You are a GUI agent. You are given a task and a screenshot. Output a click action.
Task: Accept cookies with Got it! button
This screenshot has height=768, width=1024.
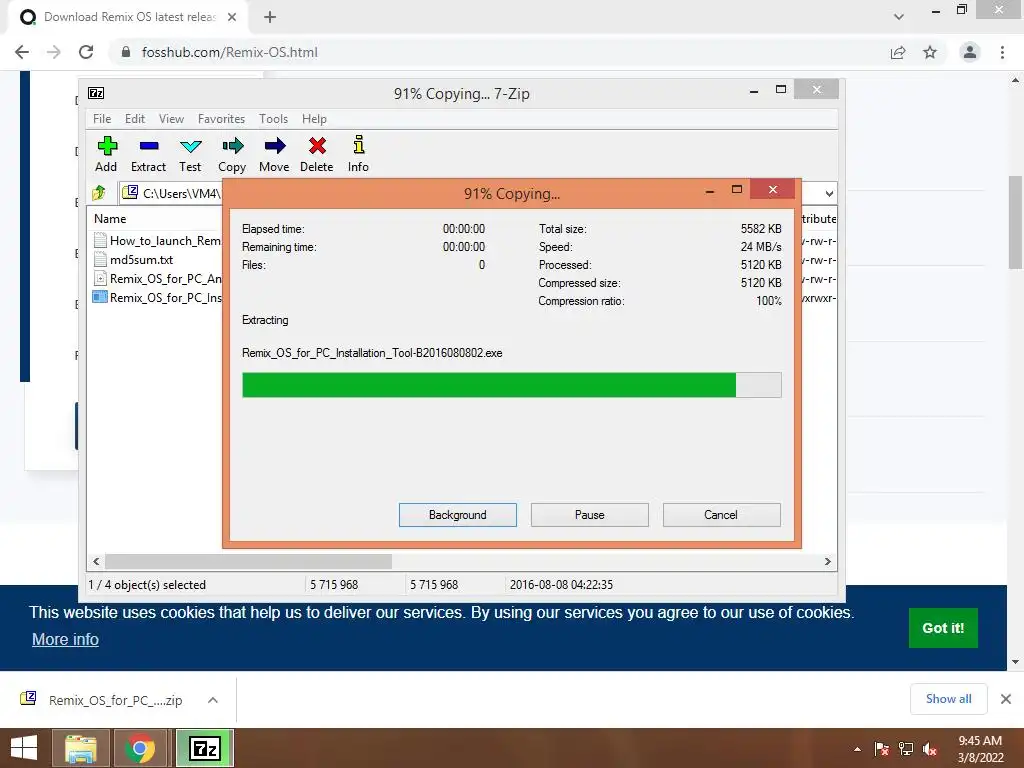tap(943, 628)
